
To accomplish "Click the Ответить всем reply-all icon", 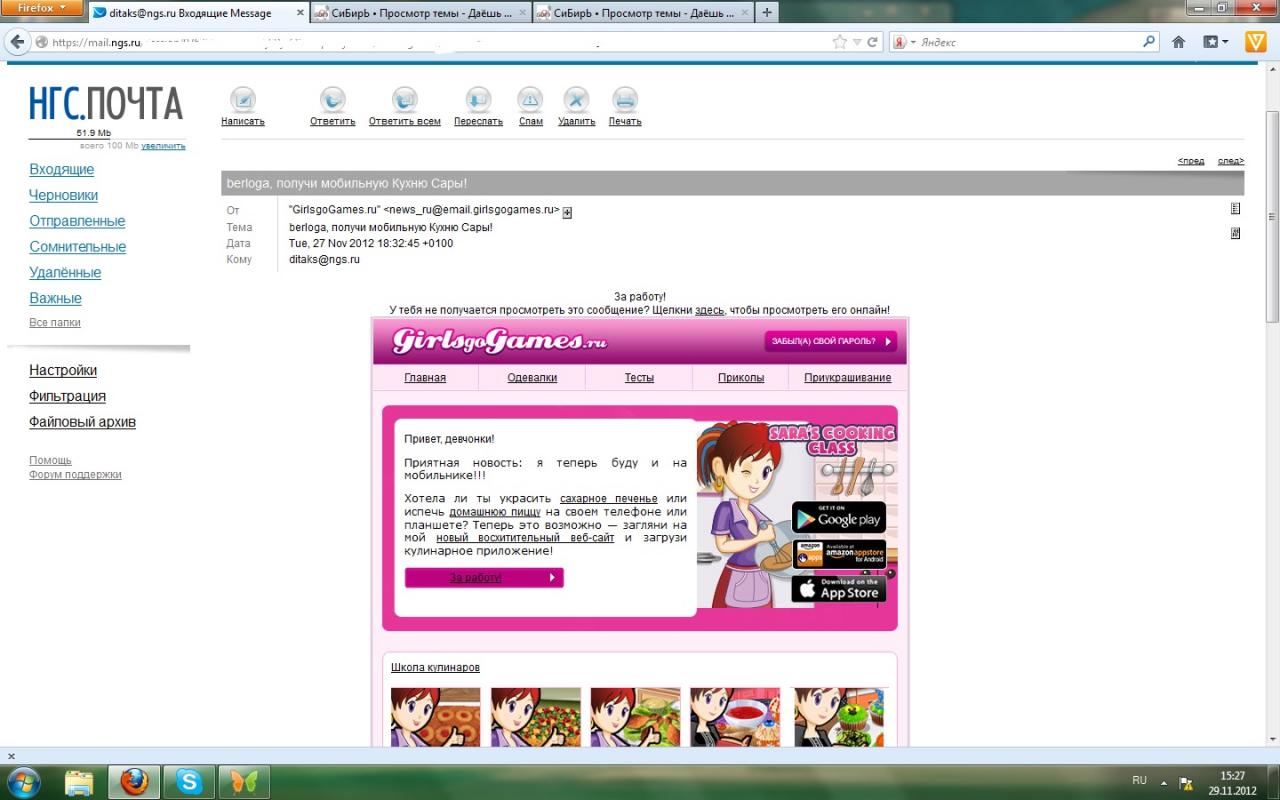I will 404,100.
